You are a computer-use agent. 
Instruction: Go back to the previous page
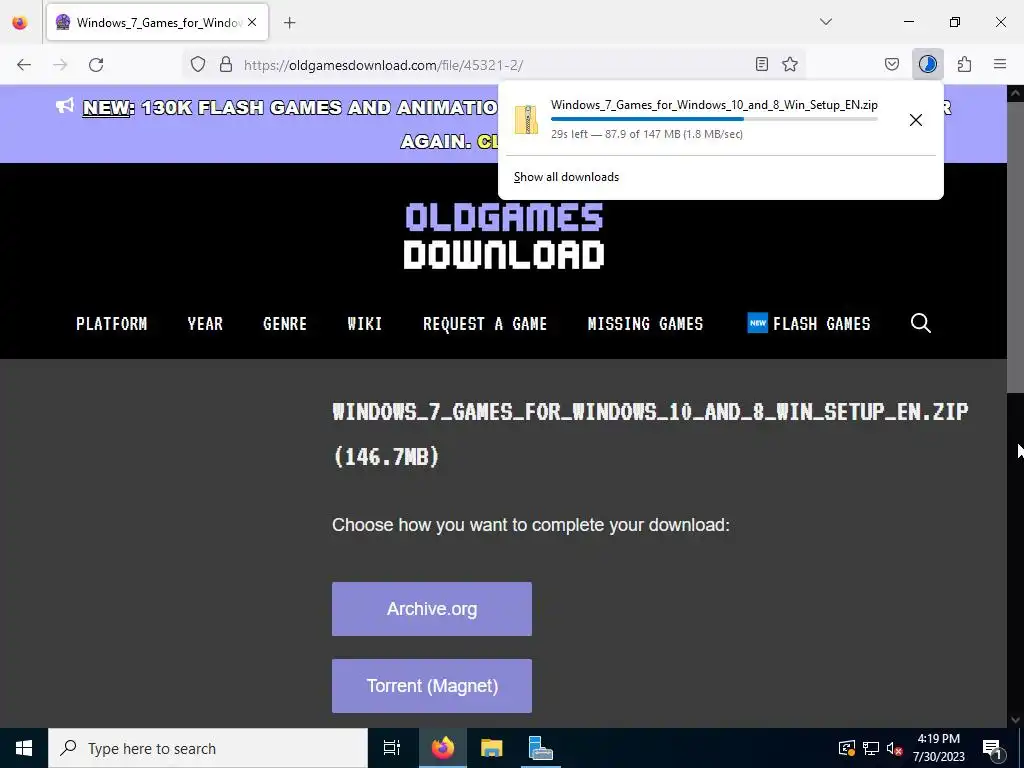24,65
